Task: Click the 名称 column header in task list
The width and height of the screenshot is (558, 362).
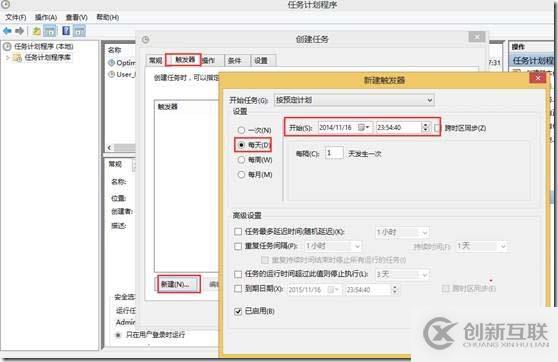Action: [115, 50]
